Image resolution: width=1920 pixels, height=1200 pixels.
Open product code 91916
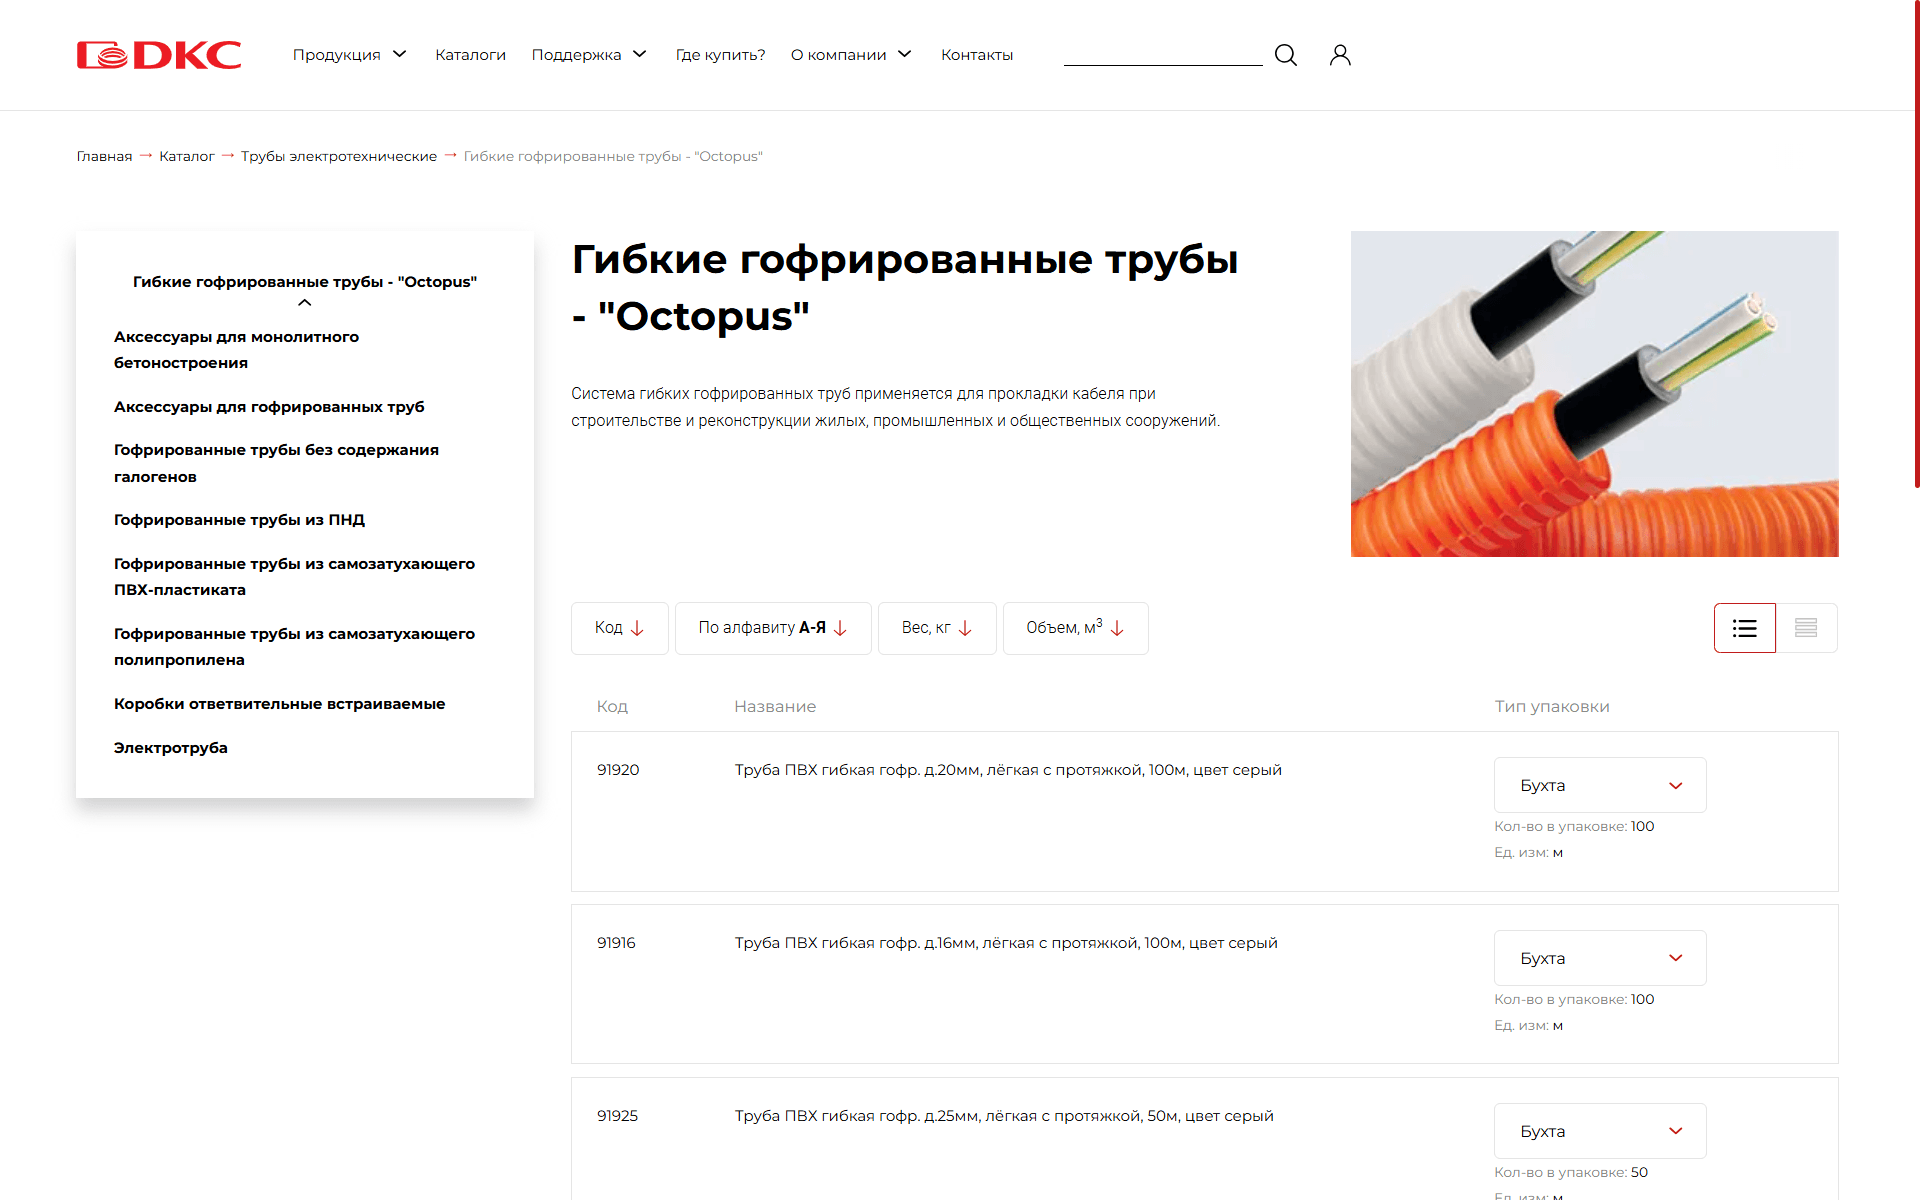click(616, 943)
